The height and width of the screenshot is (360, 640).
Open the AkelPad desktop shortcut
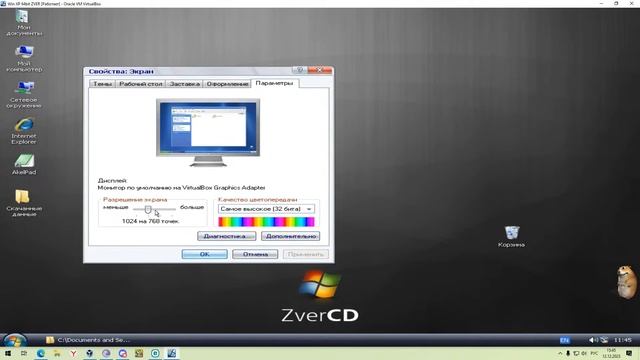[x=24, y=164]
